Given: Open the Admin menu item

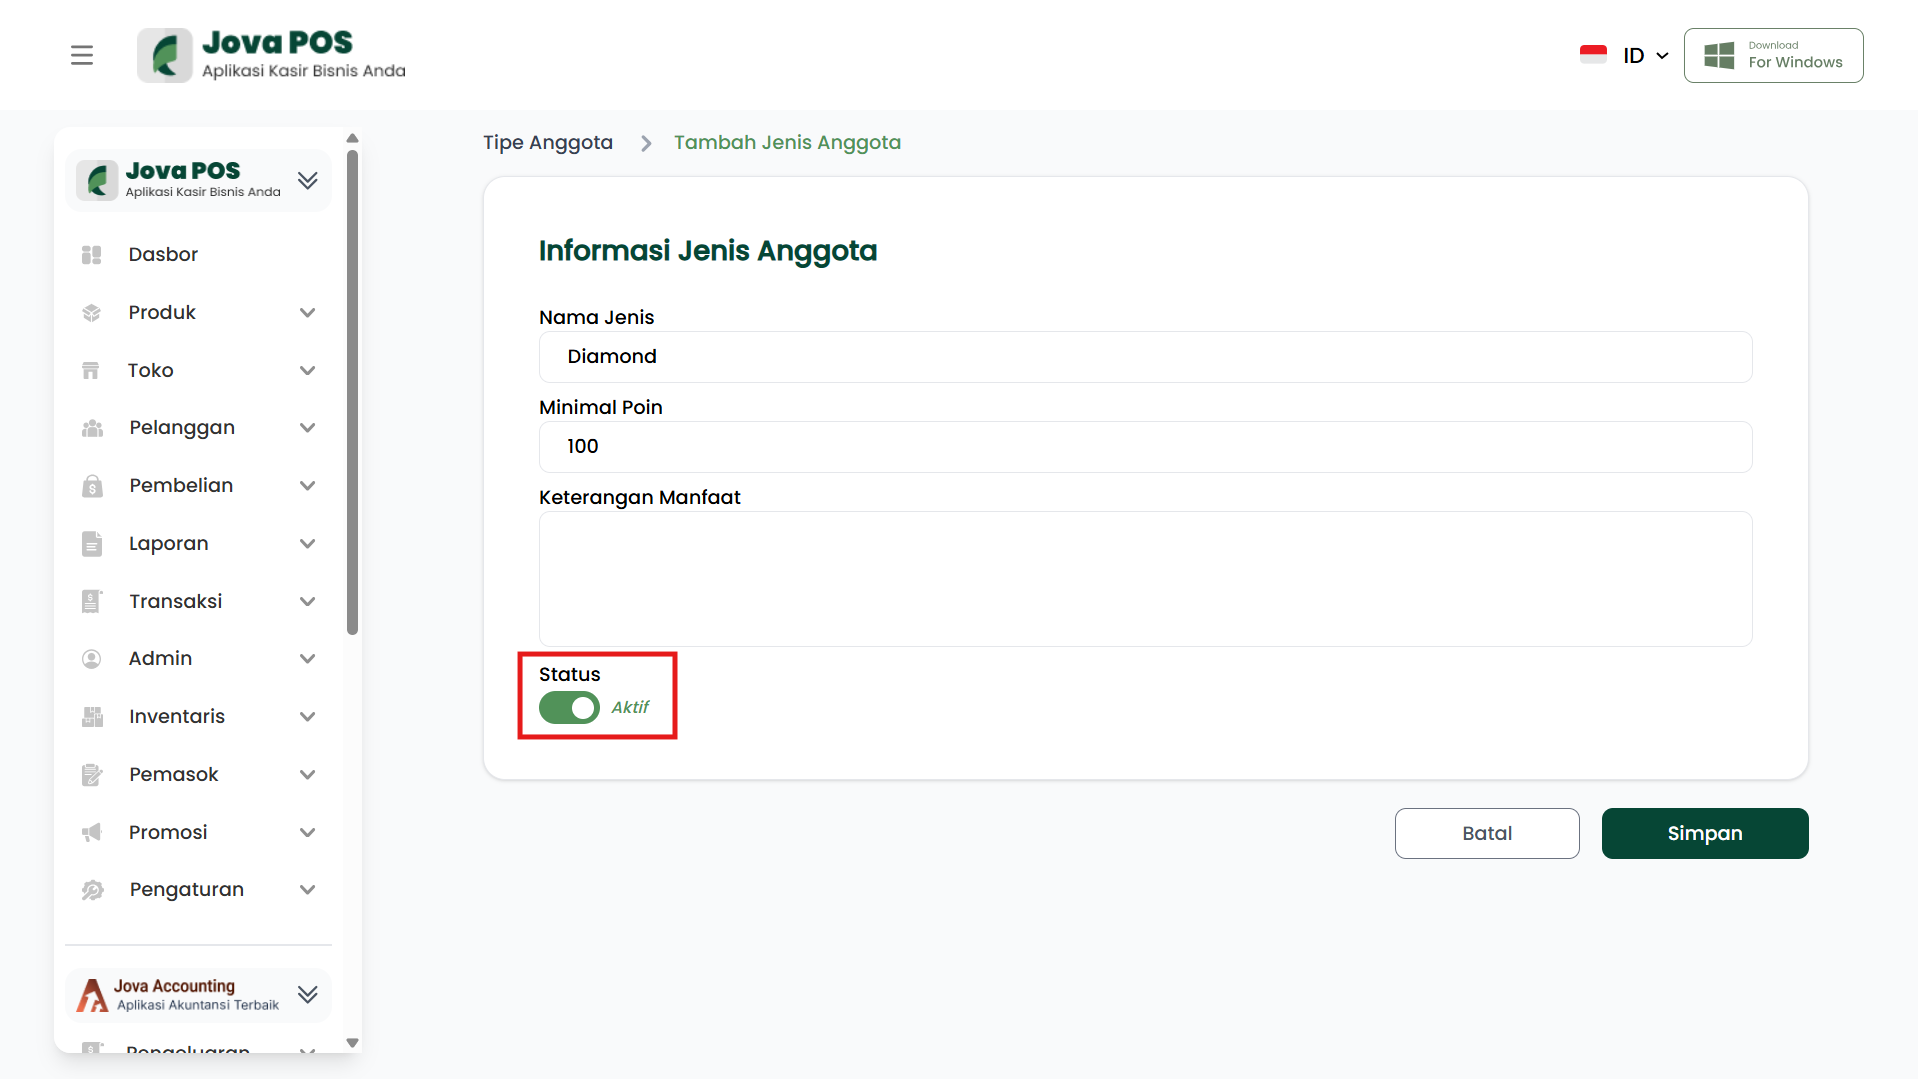Looking at the screenshot, I should [160, 659].
